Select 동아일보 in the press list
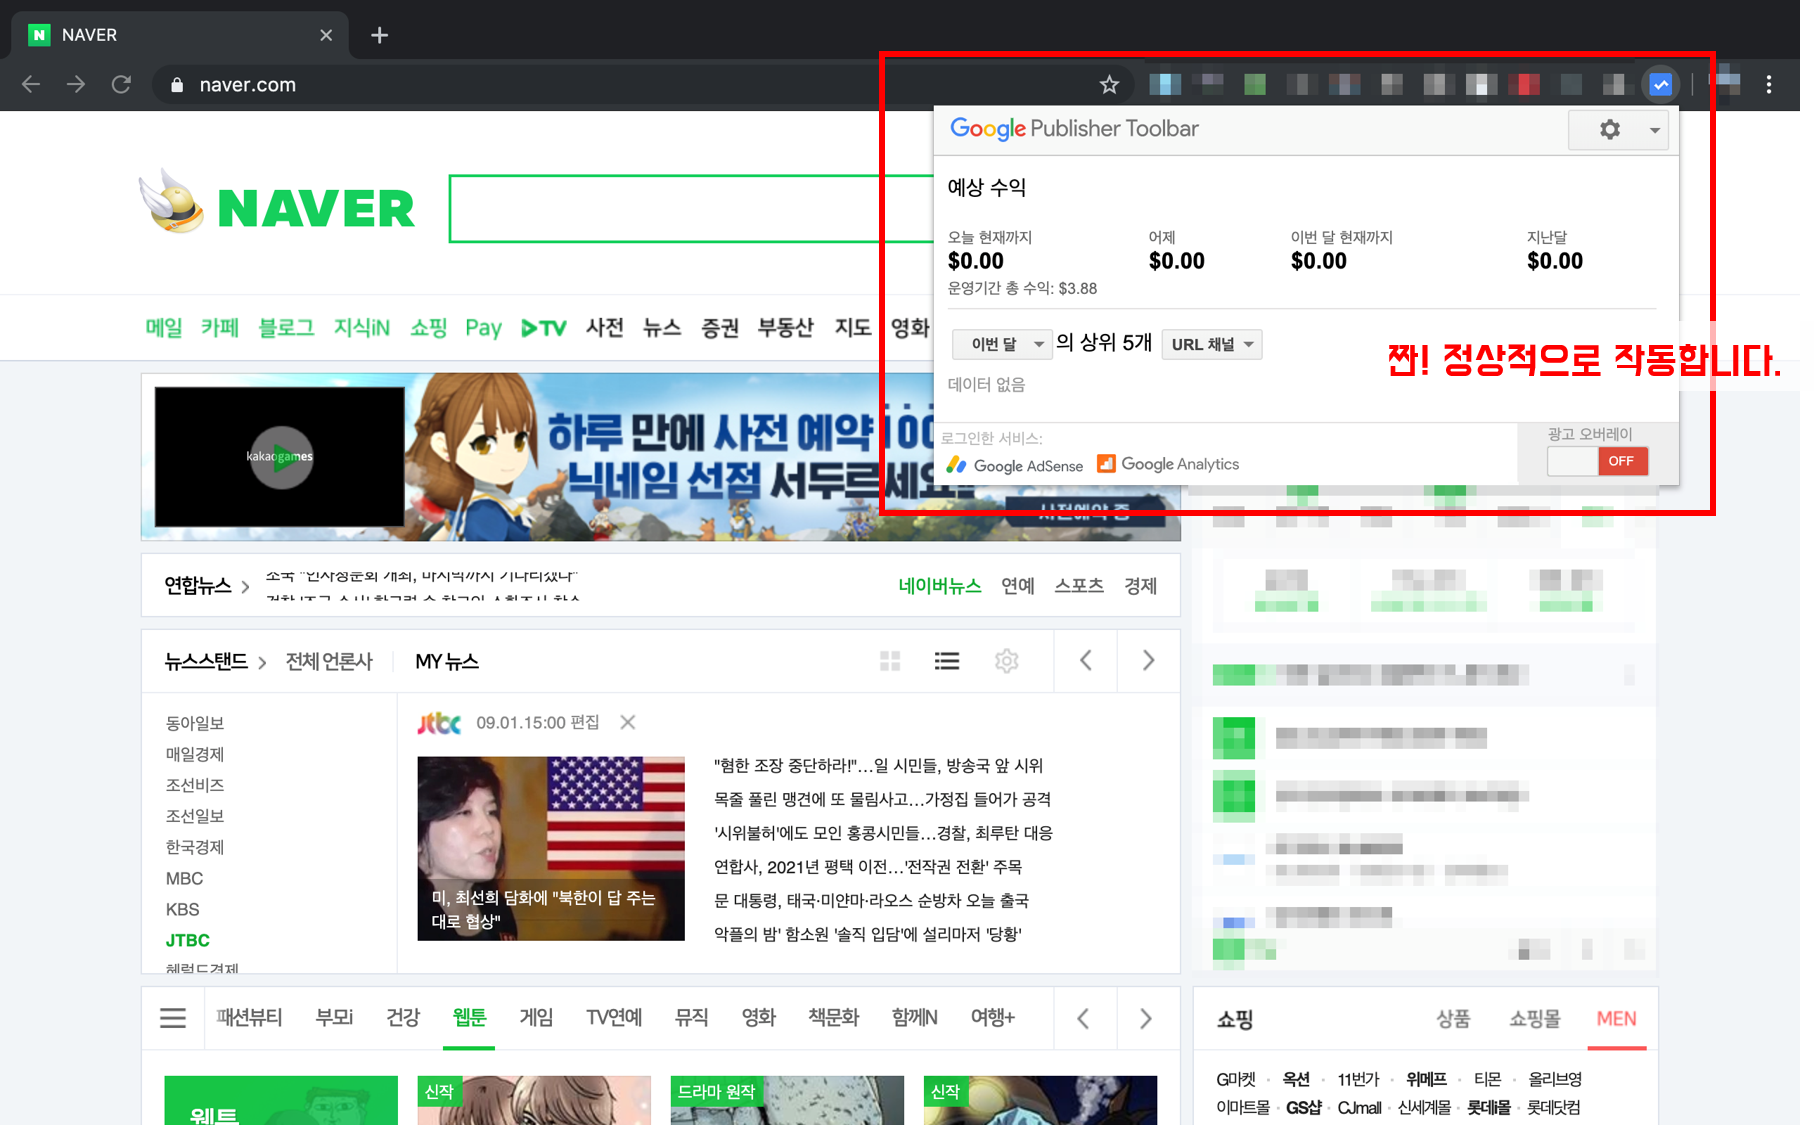The height and width of the screenshot is (1125, 1814). click(x=195, y=723)
